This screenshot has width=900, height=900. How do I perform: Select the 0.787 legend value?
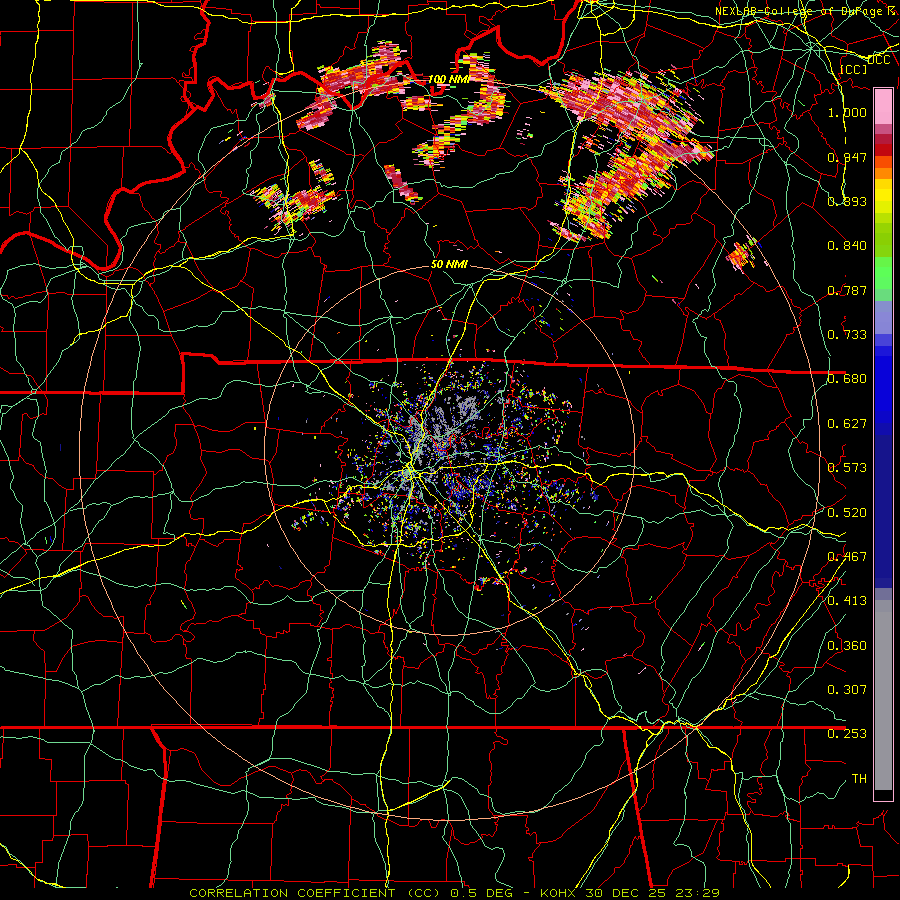847,290
